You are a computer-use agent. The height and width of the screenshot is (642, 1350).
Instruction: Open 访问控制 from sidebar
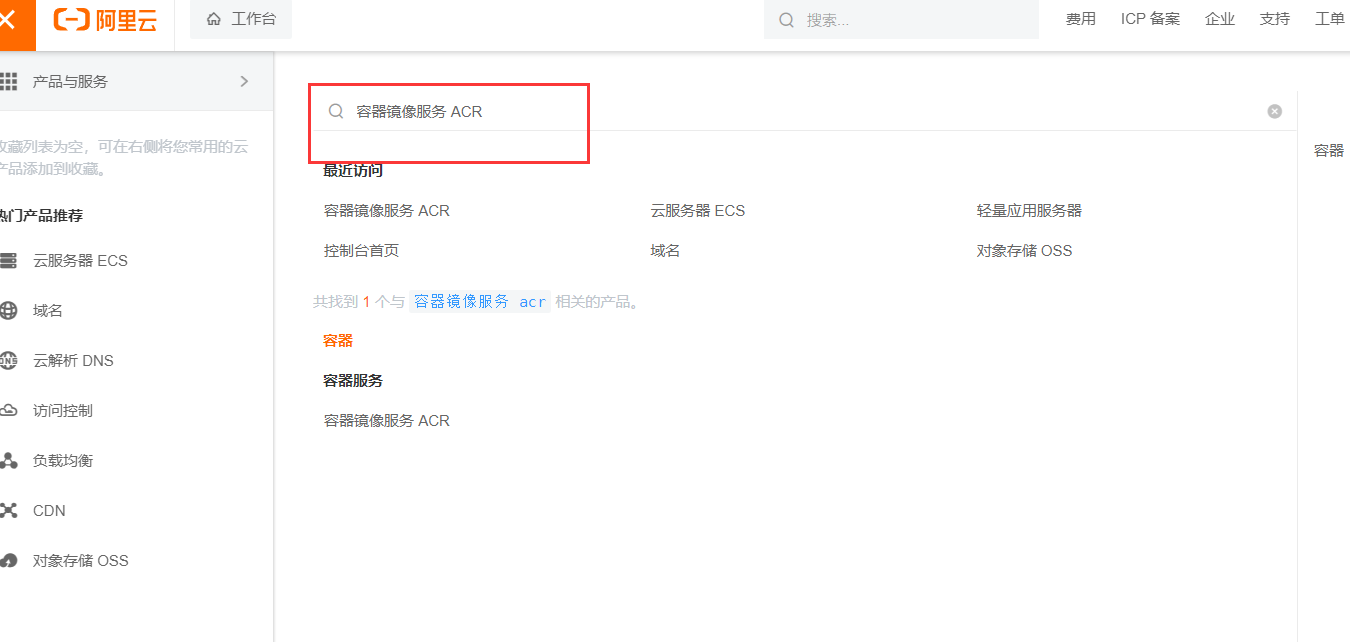tap(63, 411)
